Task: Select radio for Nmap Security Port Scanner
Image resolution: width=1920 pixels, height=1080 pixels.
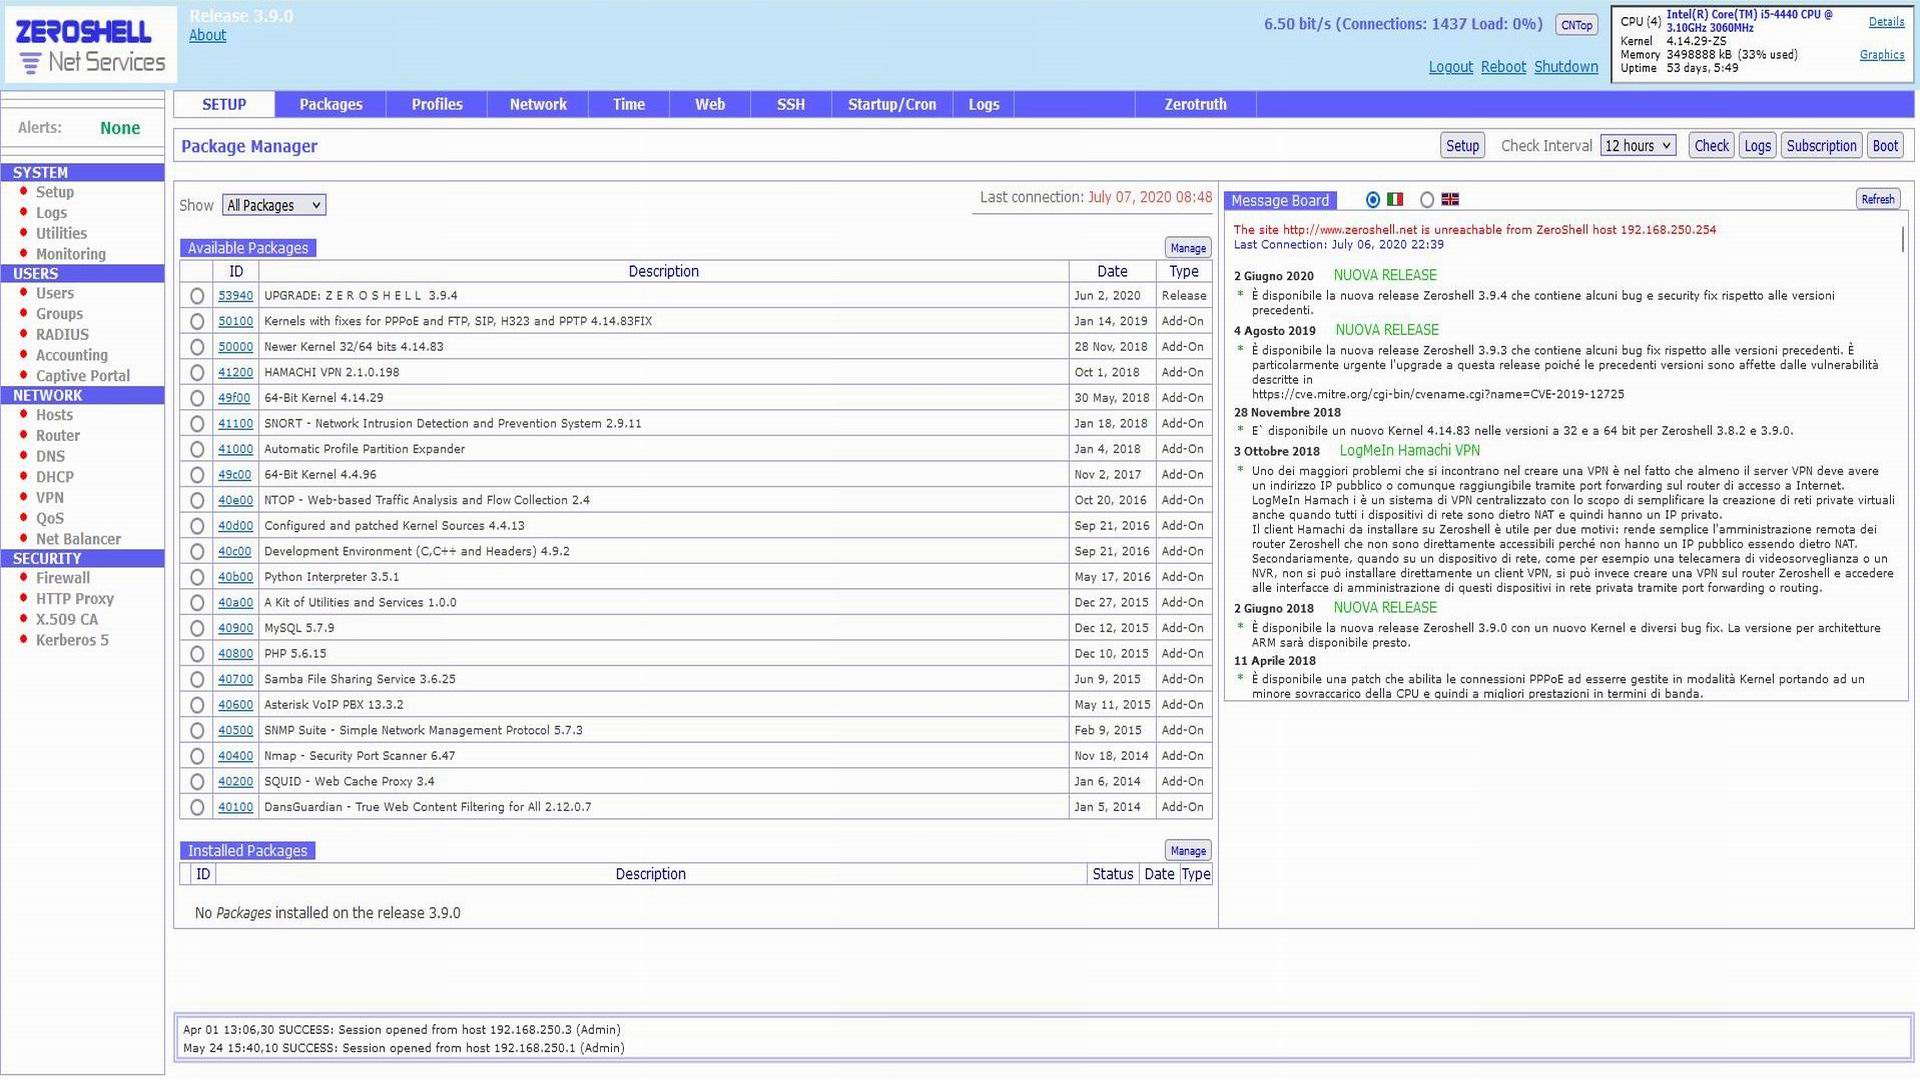Action: pyautogui.click(x=197, y=757)
